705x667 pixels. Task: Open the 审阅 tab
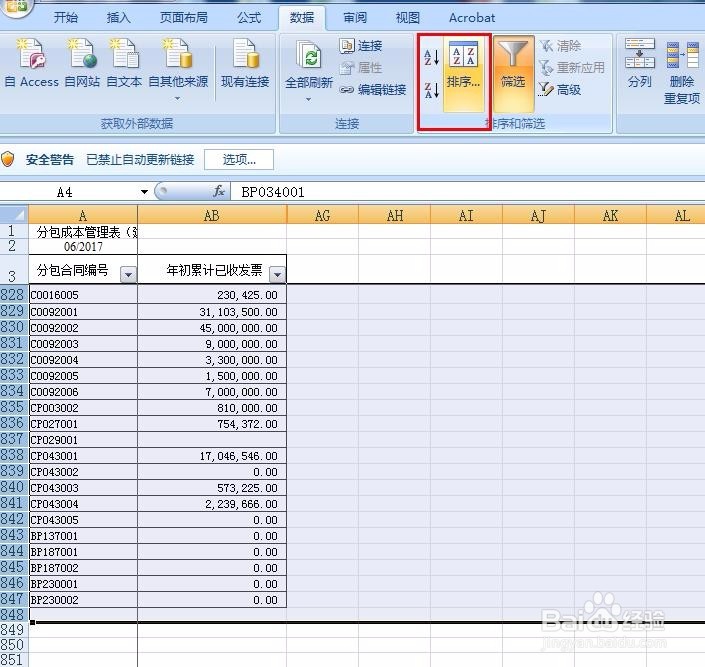click(355, 18)
